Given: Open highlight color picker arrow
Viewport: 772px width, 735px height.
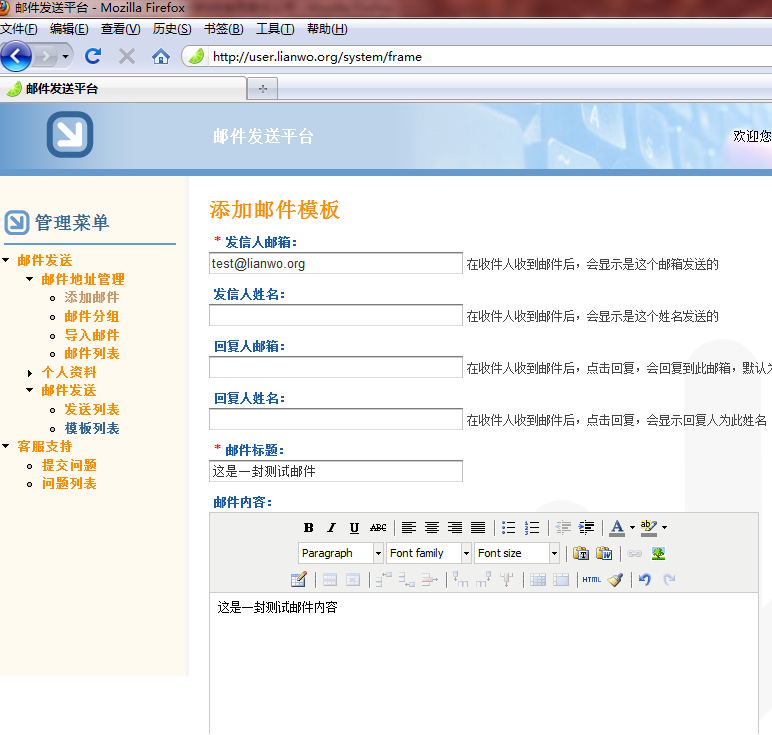Looking at the screenshot, I should coord(665,528).
